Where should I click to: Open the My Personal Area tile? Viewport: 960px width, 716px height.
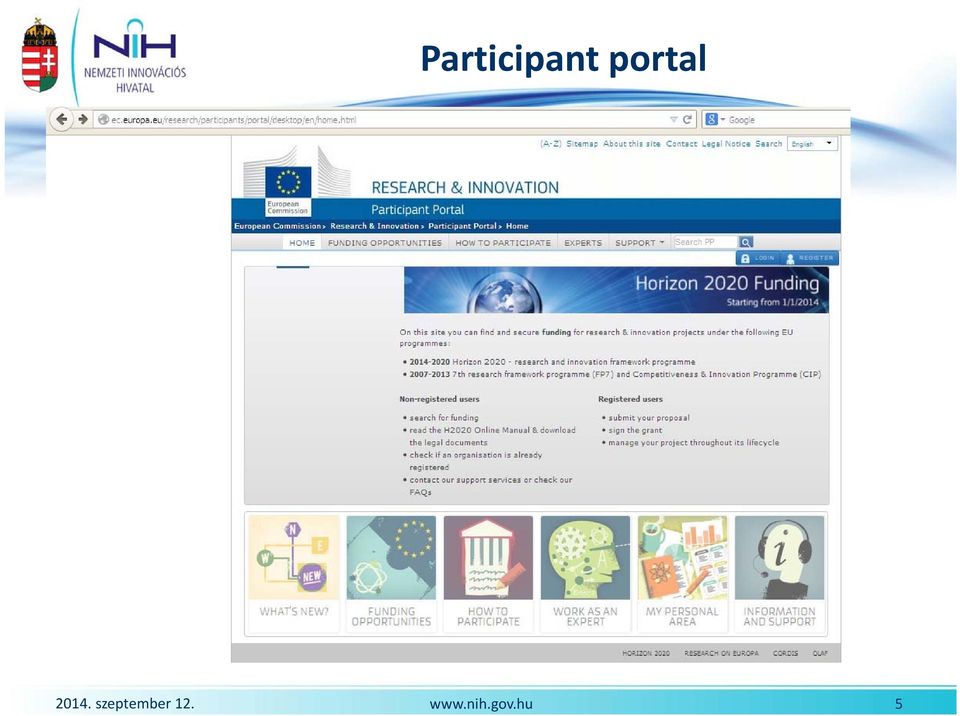pos(682,572)
